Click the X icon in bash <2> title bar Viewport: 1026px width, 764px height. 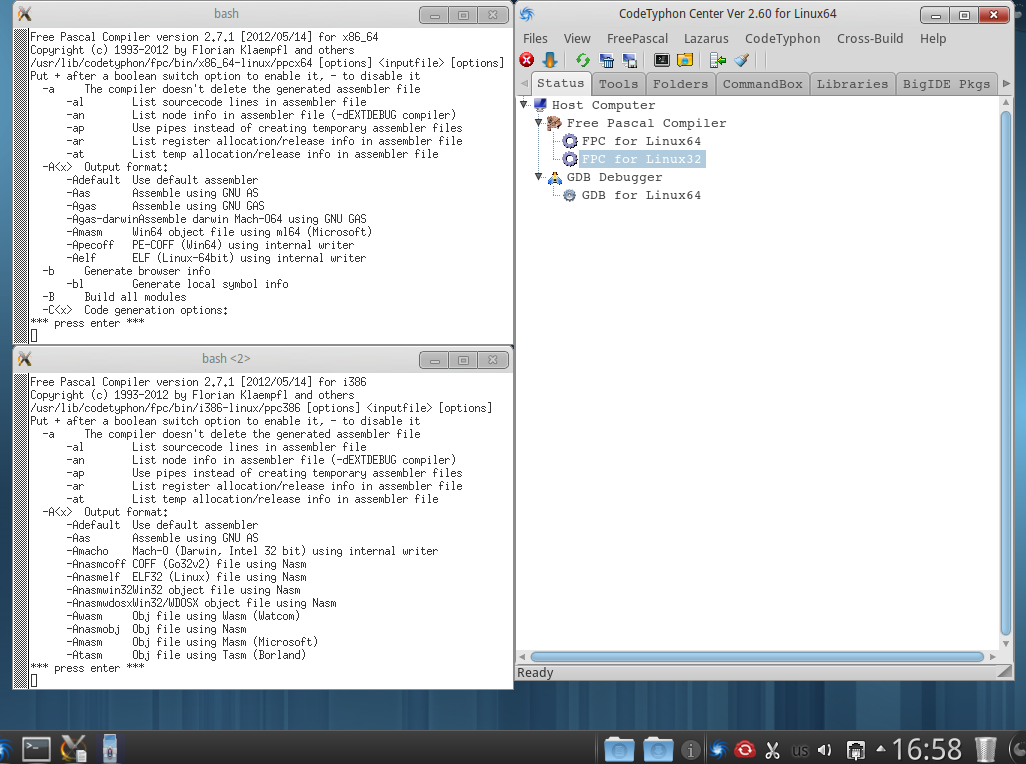pos(25,358)
